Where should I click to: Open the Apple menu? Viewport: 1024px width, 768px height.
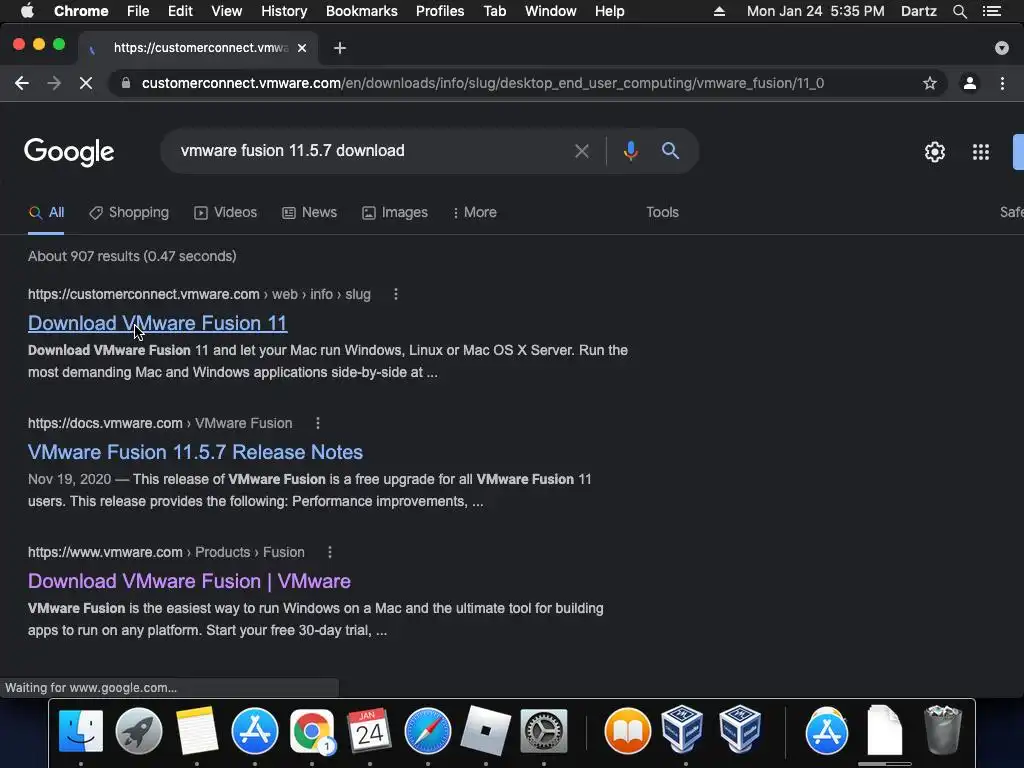pos(27,11)
